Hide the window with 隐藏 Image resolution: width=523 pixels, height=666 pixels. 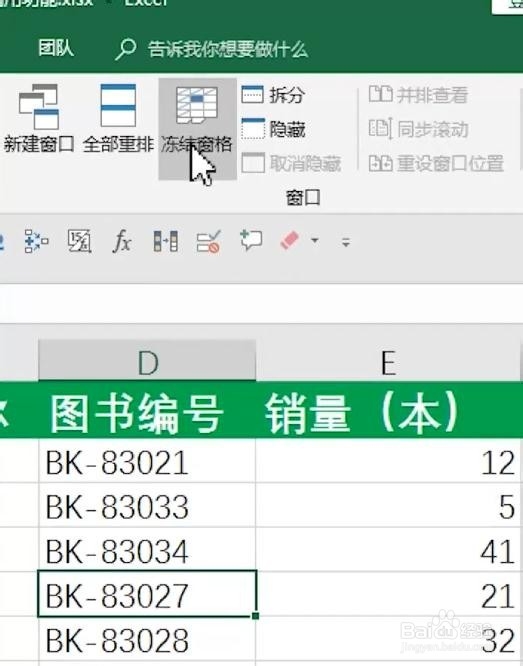click(x=273, y=129)
